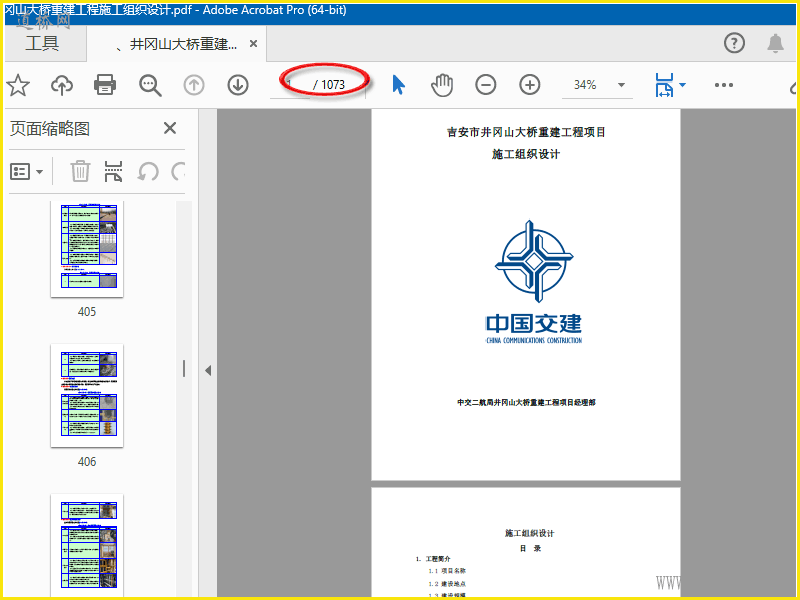Image resolution: width=800 pixels, height=600 pixels.
Task: Click the 页面缩略图 panel title
Action: click(x=50, y=129)
